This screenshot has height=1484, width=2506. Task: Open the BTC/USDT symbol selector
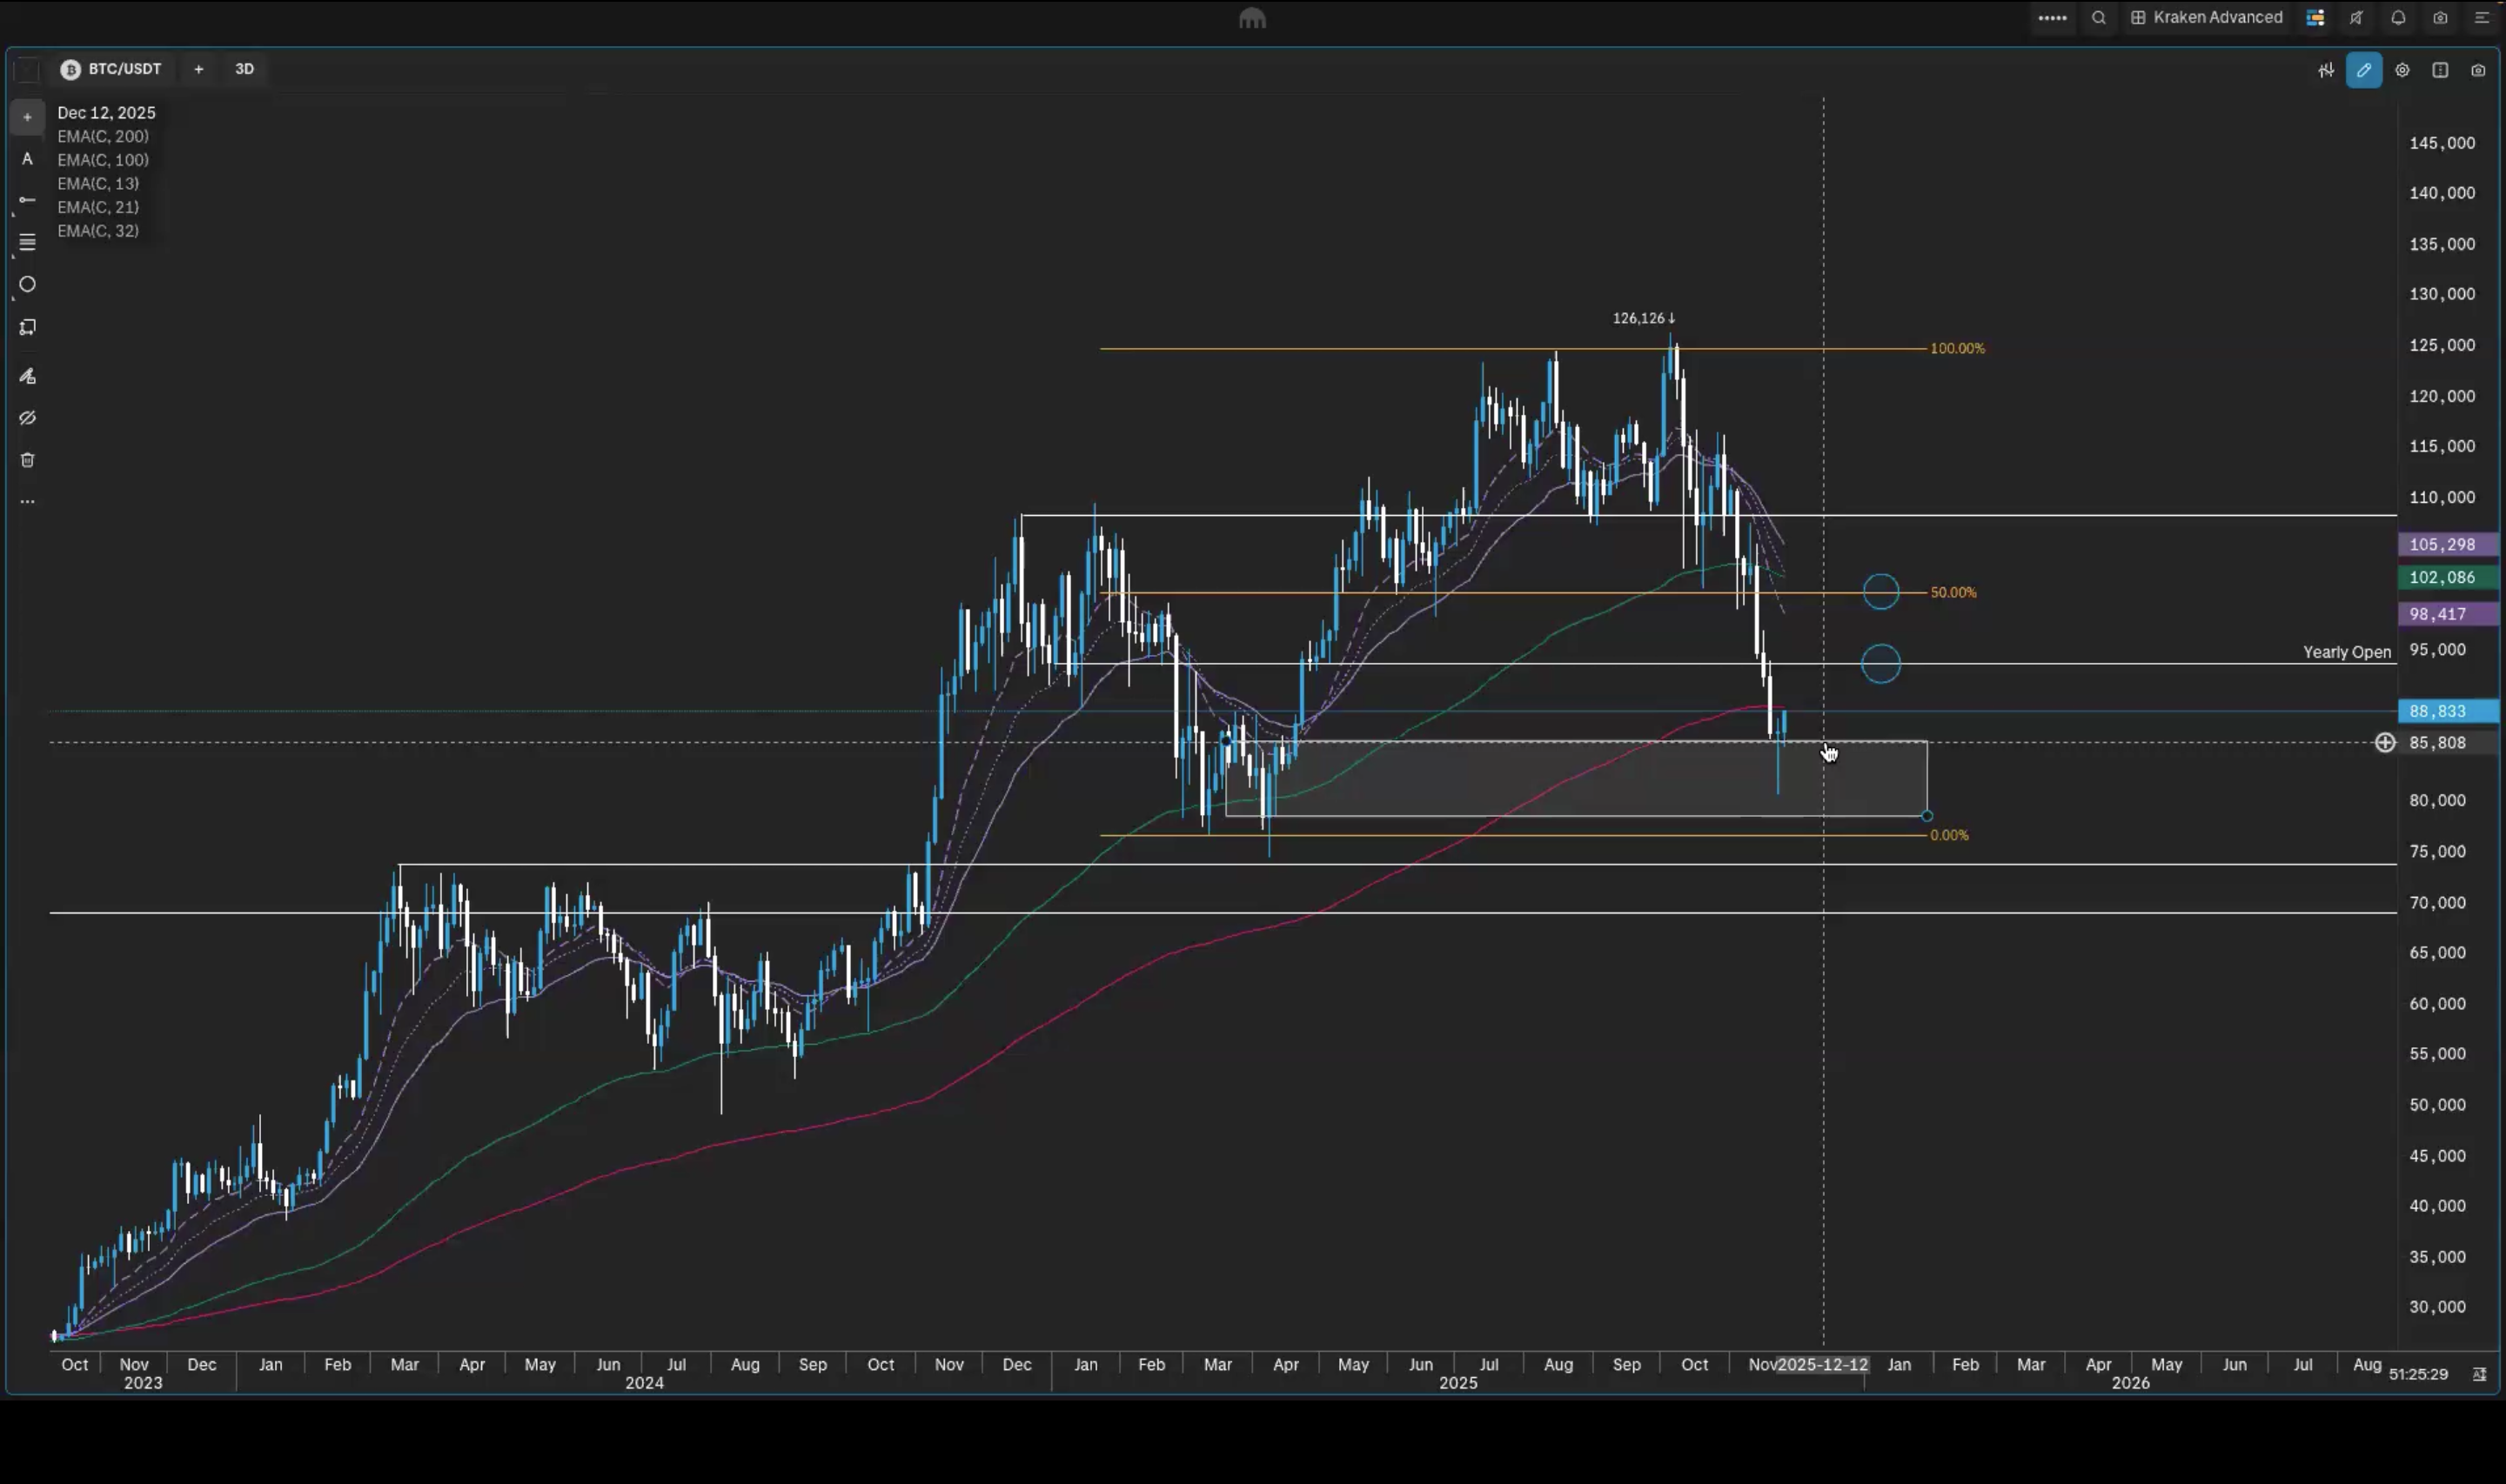[x=111, y=69]
